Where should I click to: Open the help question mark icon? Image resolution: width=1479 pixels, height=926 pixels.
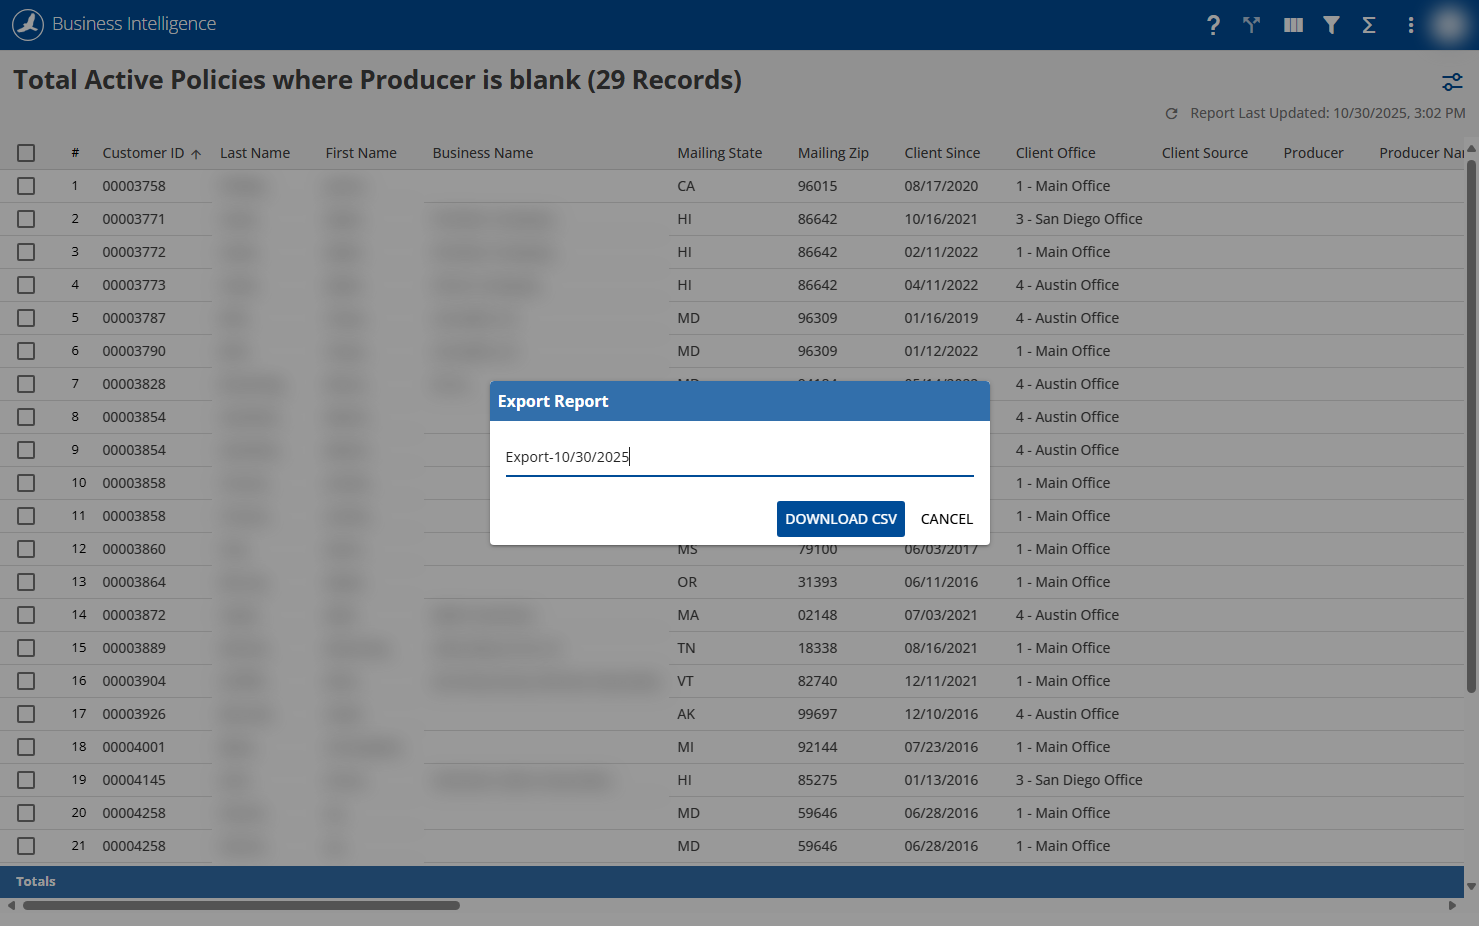tap(1213, 25)
